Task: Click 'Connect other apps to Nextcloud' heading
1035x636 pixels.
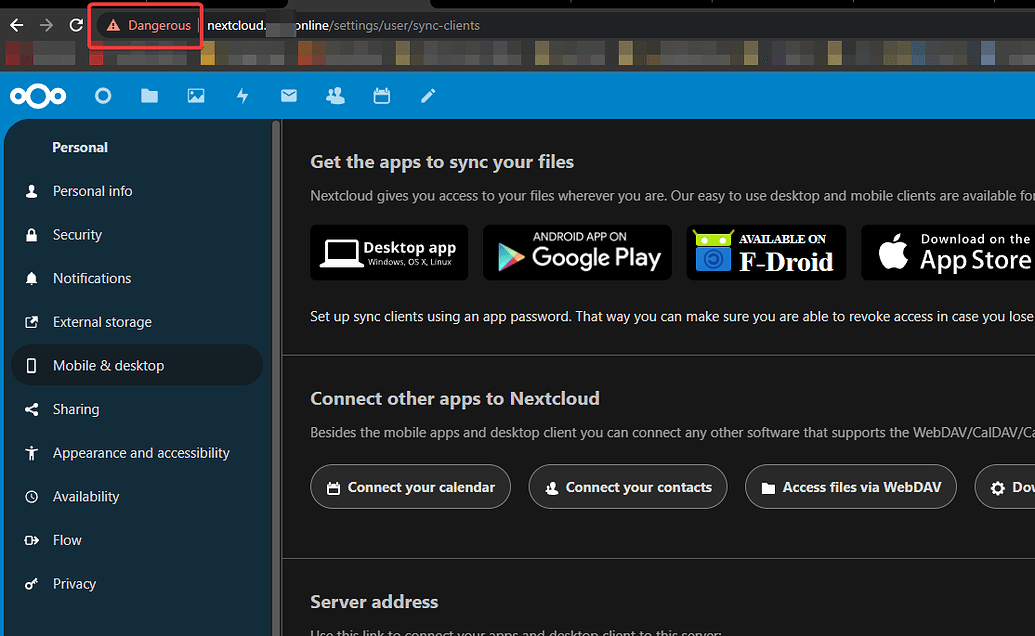Action: point(455,399)
